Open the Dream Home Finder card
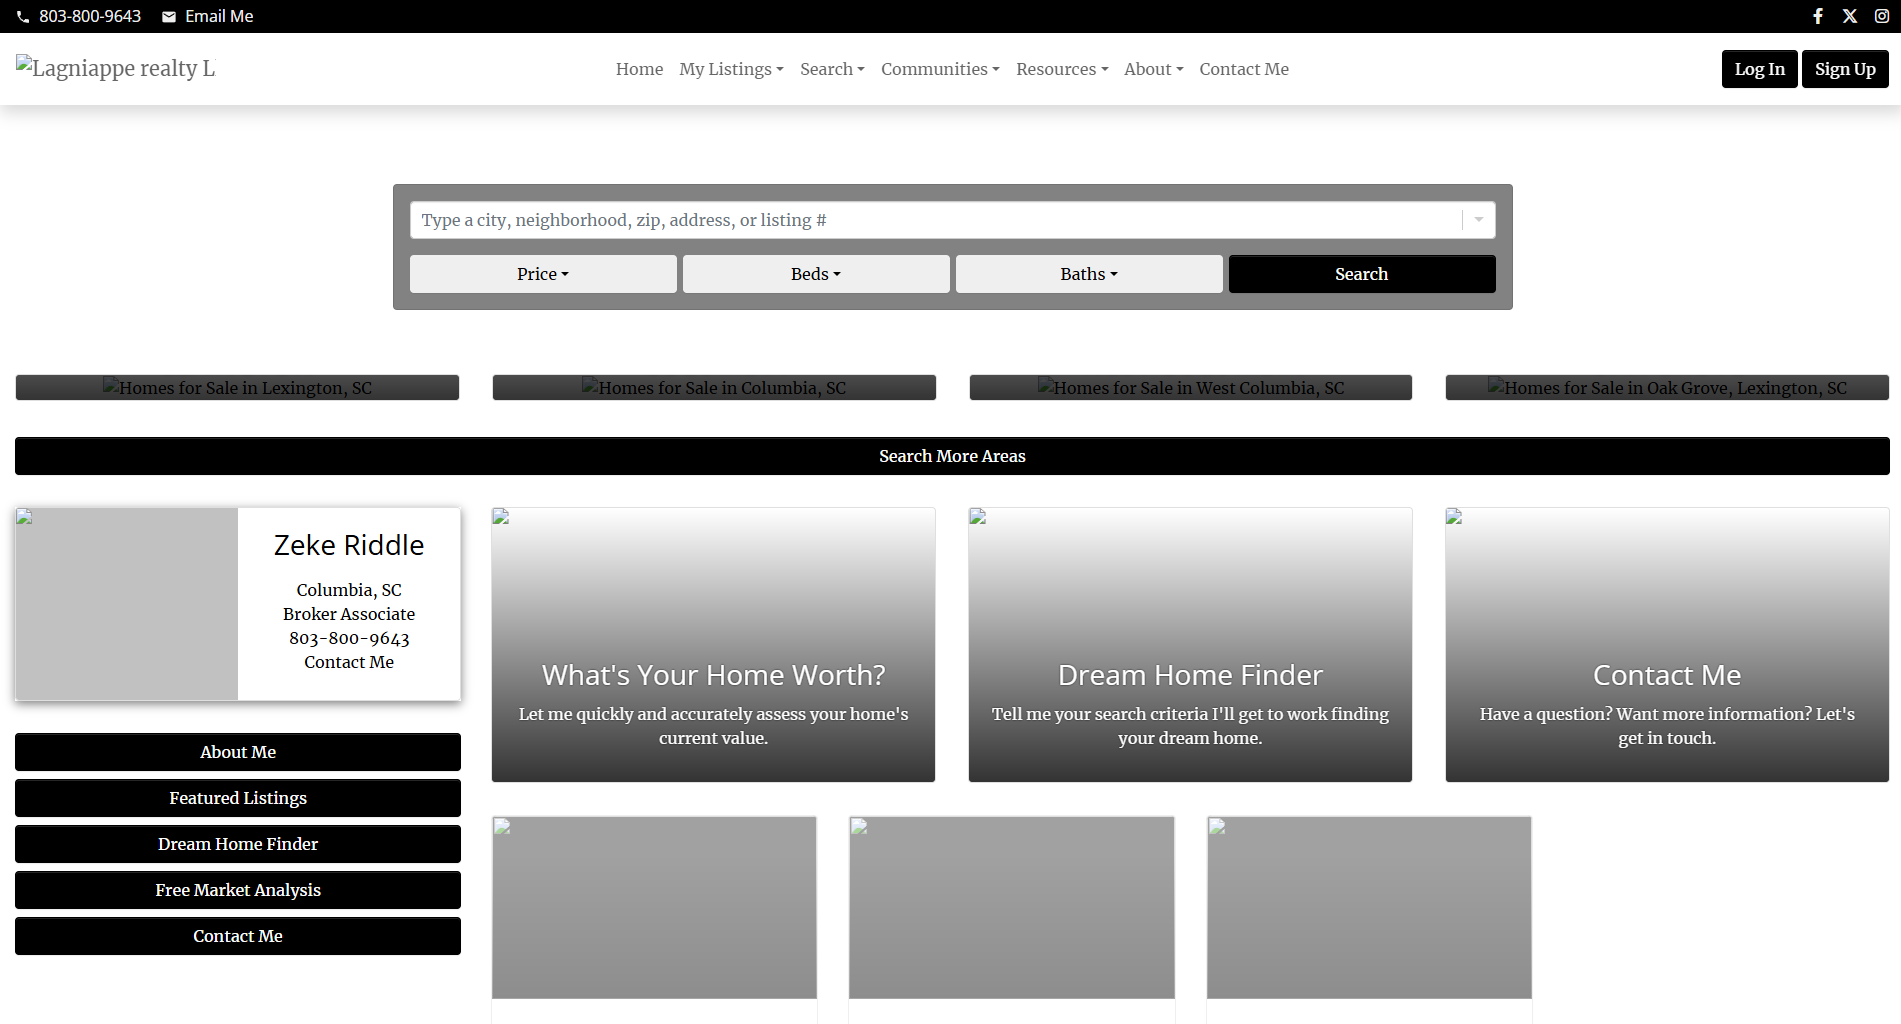The image size is (1901, 1024). [1190, 645]
